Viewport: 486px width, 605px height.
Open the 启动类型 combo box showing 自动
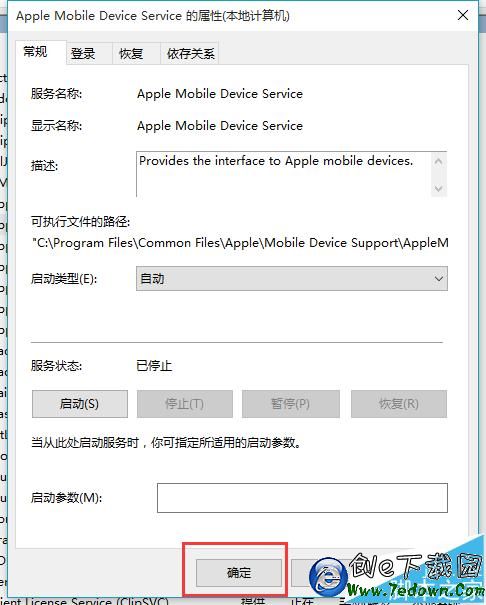click(292, 278)
